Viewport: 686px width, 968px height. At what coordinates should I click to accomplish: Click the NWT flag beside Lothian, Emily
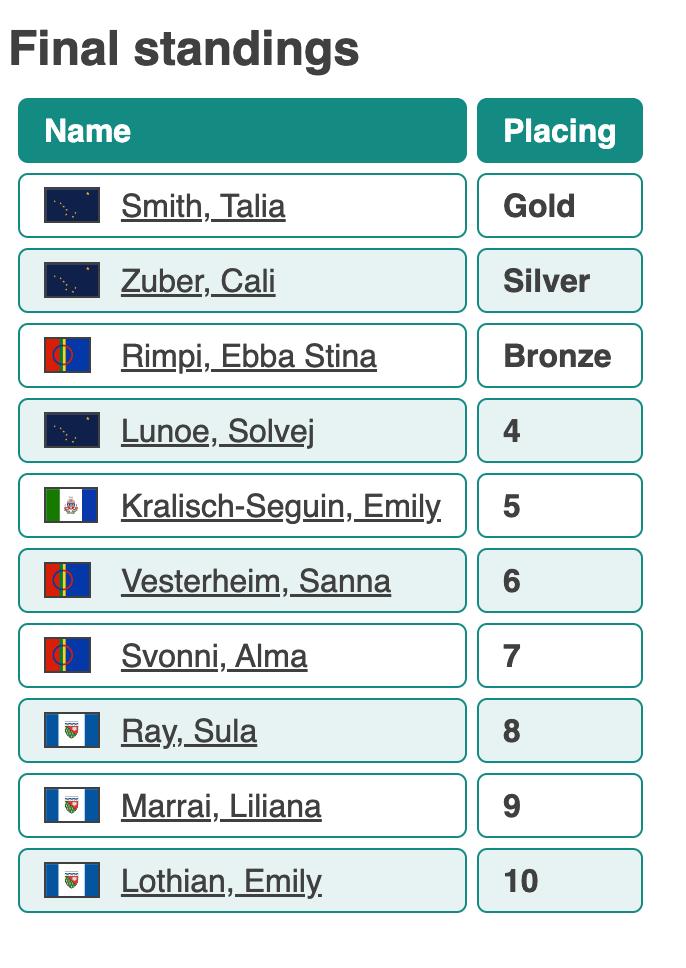[72, 881]
